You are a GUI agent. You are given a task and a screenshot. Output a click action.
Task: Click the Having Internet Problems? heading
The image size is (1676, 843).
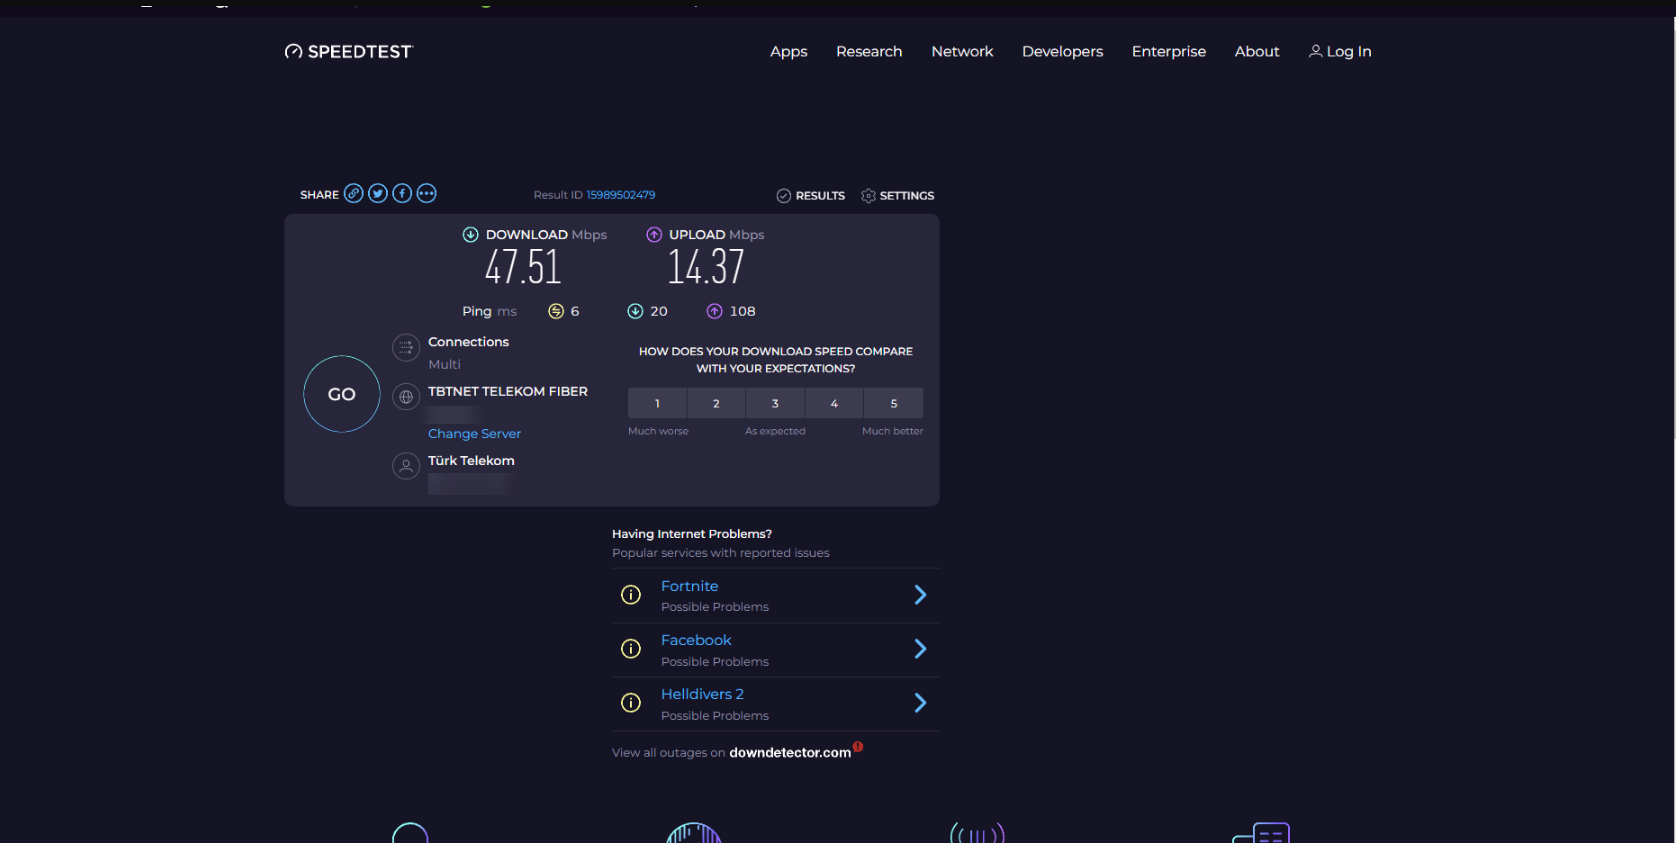[692, 534]
